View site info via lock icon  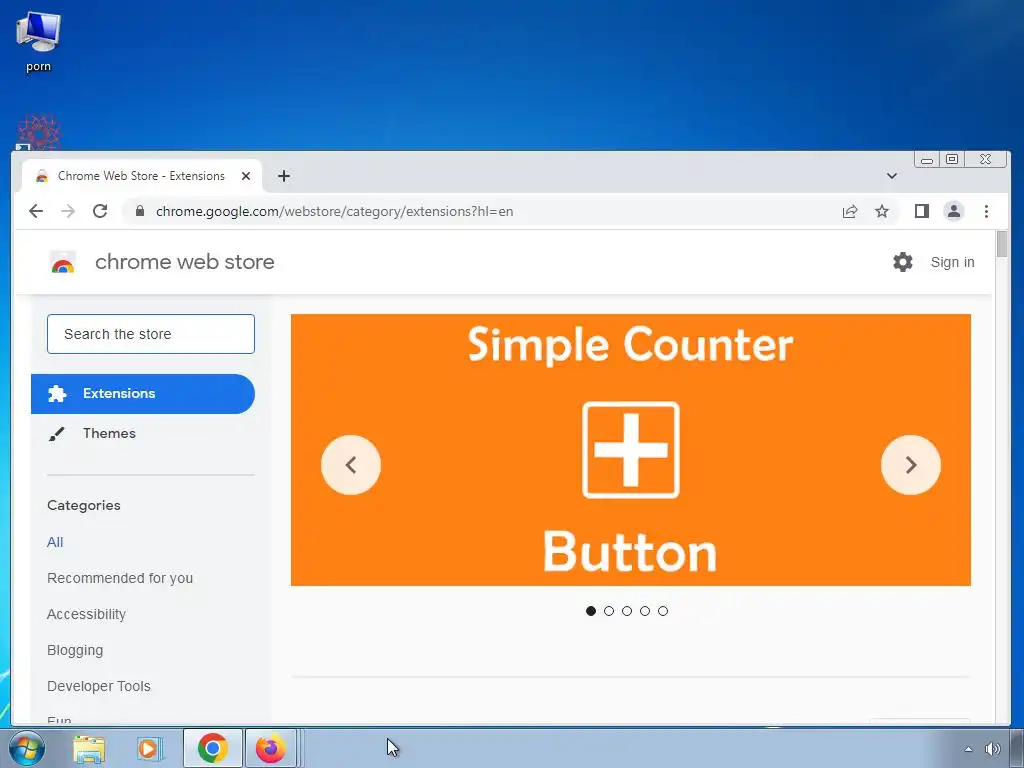(x=139, y=211)
